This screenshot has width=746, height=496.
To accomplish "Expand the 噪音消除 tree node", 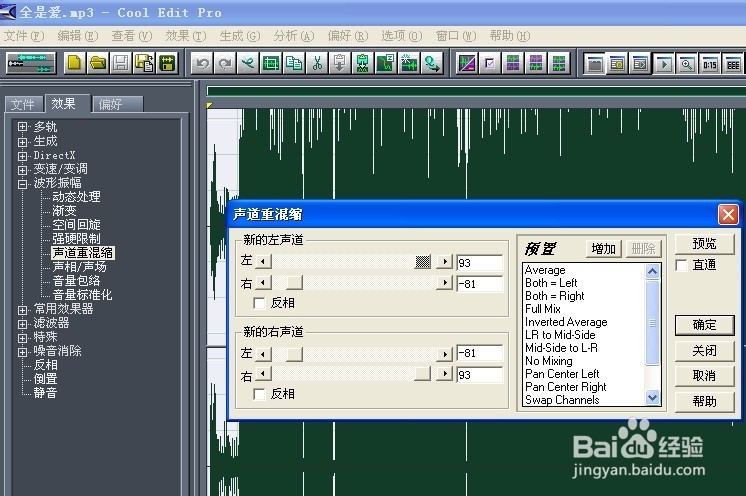I will tap(22, 352).
